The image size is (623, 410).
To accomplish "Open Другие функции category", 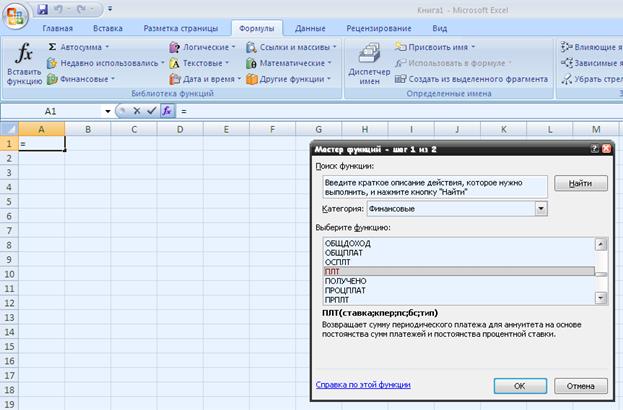I will [288, 79].
